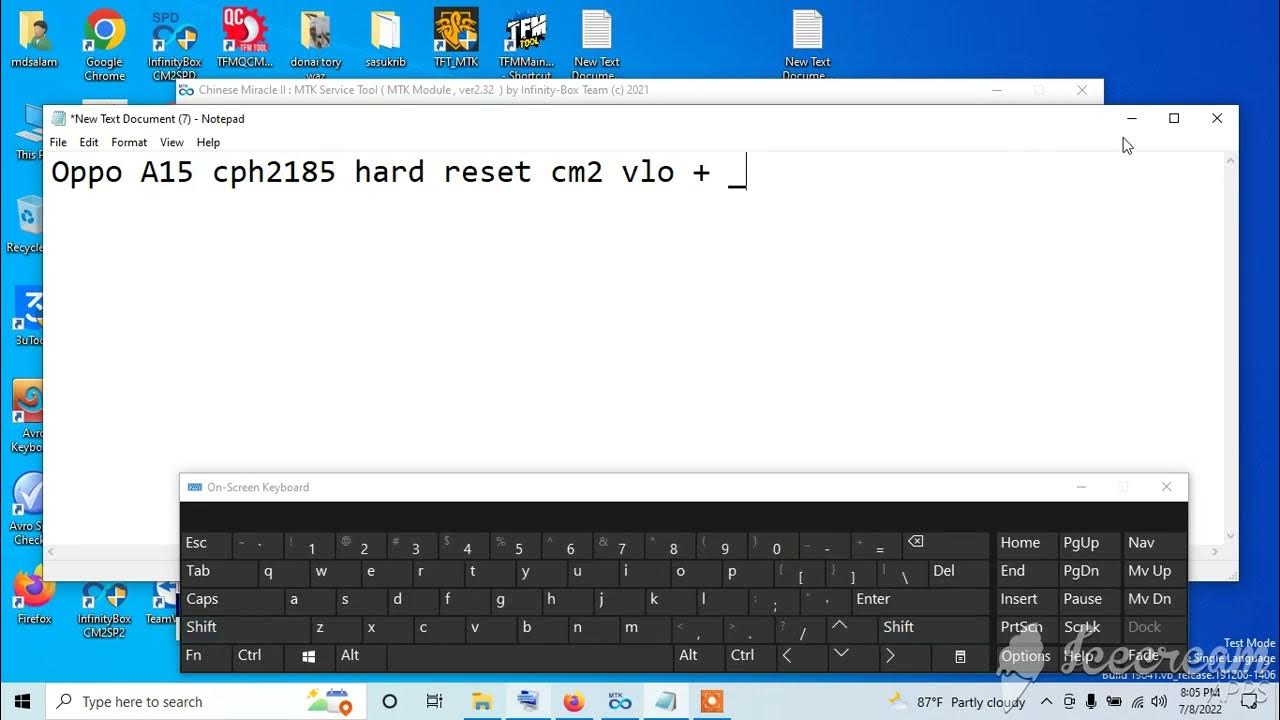This screenshot has height=720, width=1280.
Task: Switch to MTK Infinity tool in taskbar
Action: point(619,701)
